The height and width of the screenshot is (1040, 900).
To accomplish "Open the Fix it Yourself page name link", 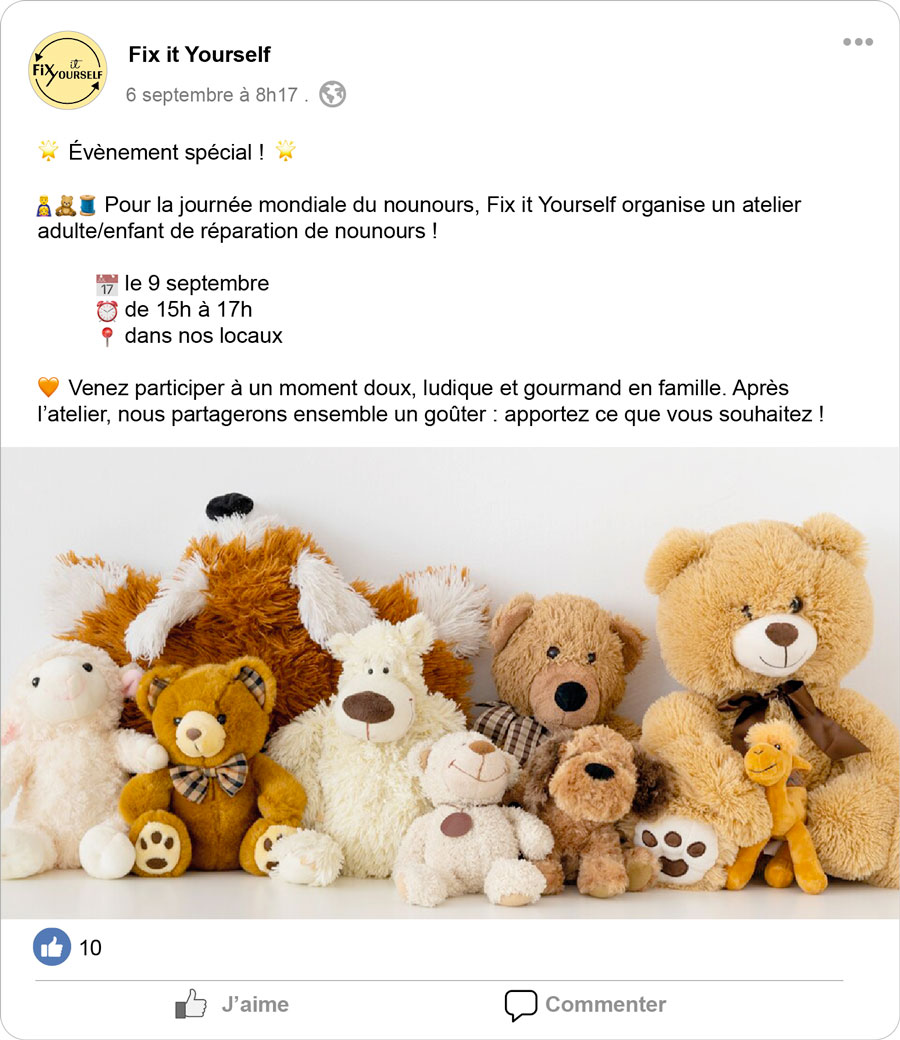I will 199,54.
